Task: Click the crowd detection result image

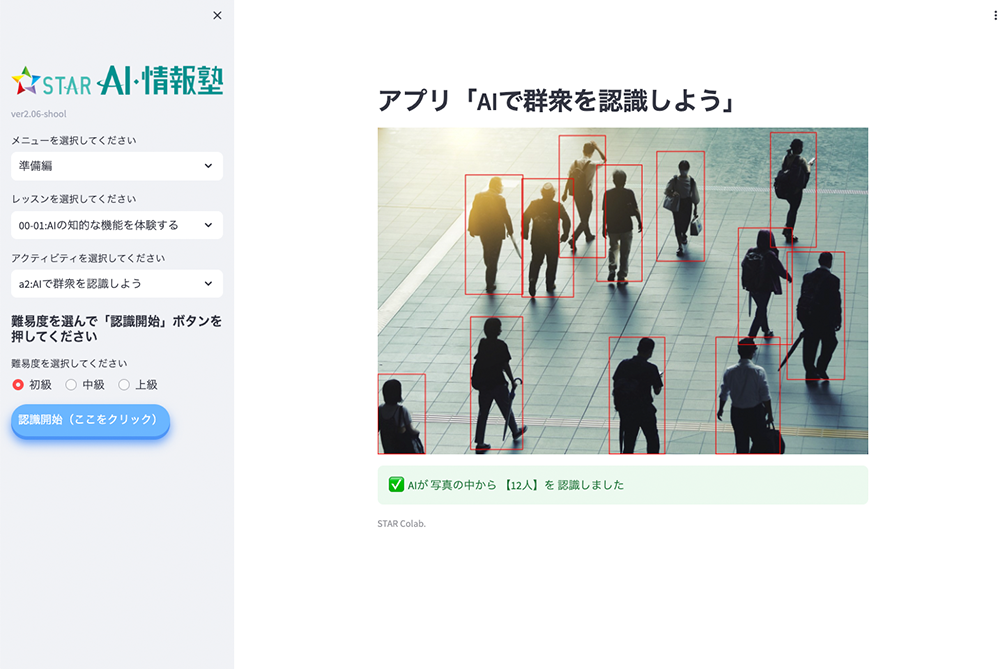Action: [x=622, y=291]
